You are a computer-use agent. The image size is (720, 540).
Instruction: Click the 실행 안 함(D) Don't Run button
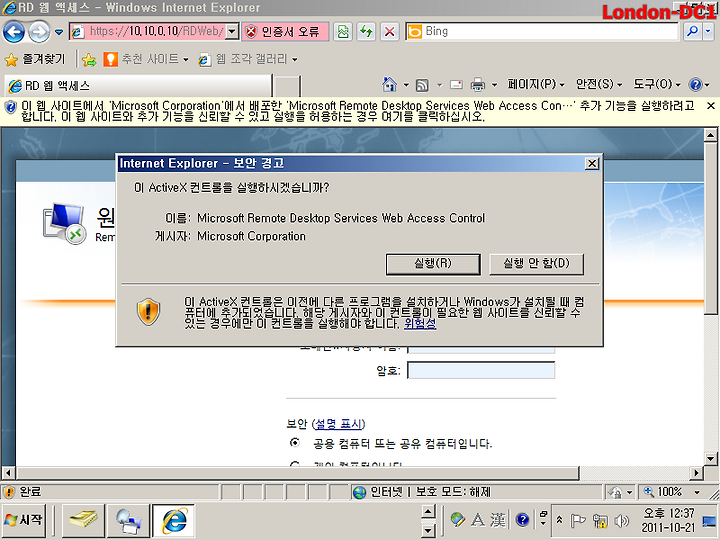click(x=536, y=264)
